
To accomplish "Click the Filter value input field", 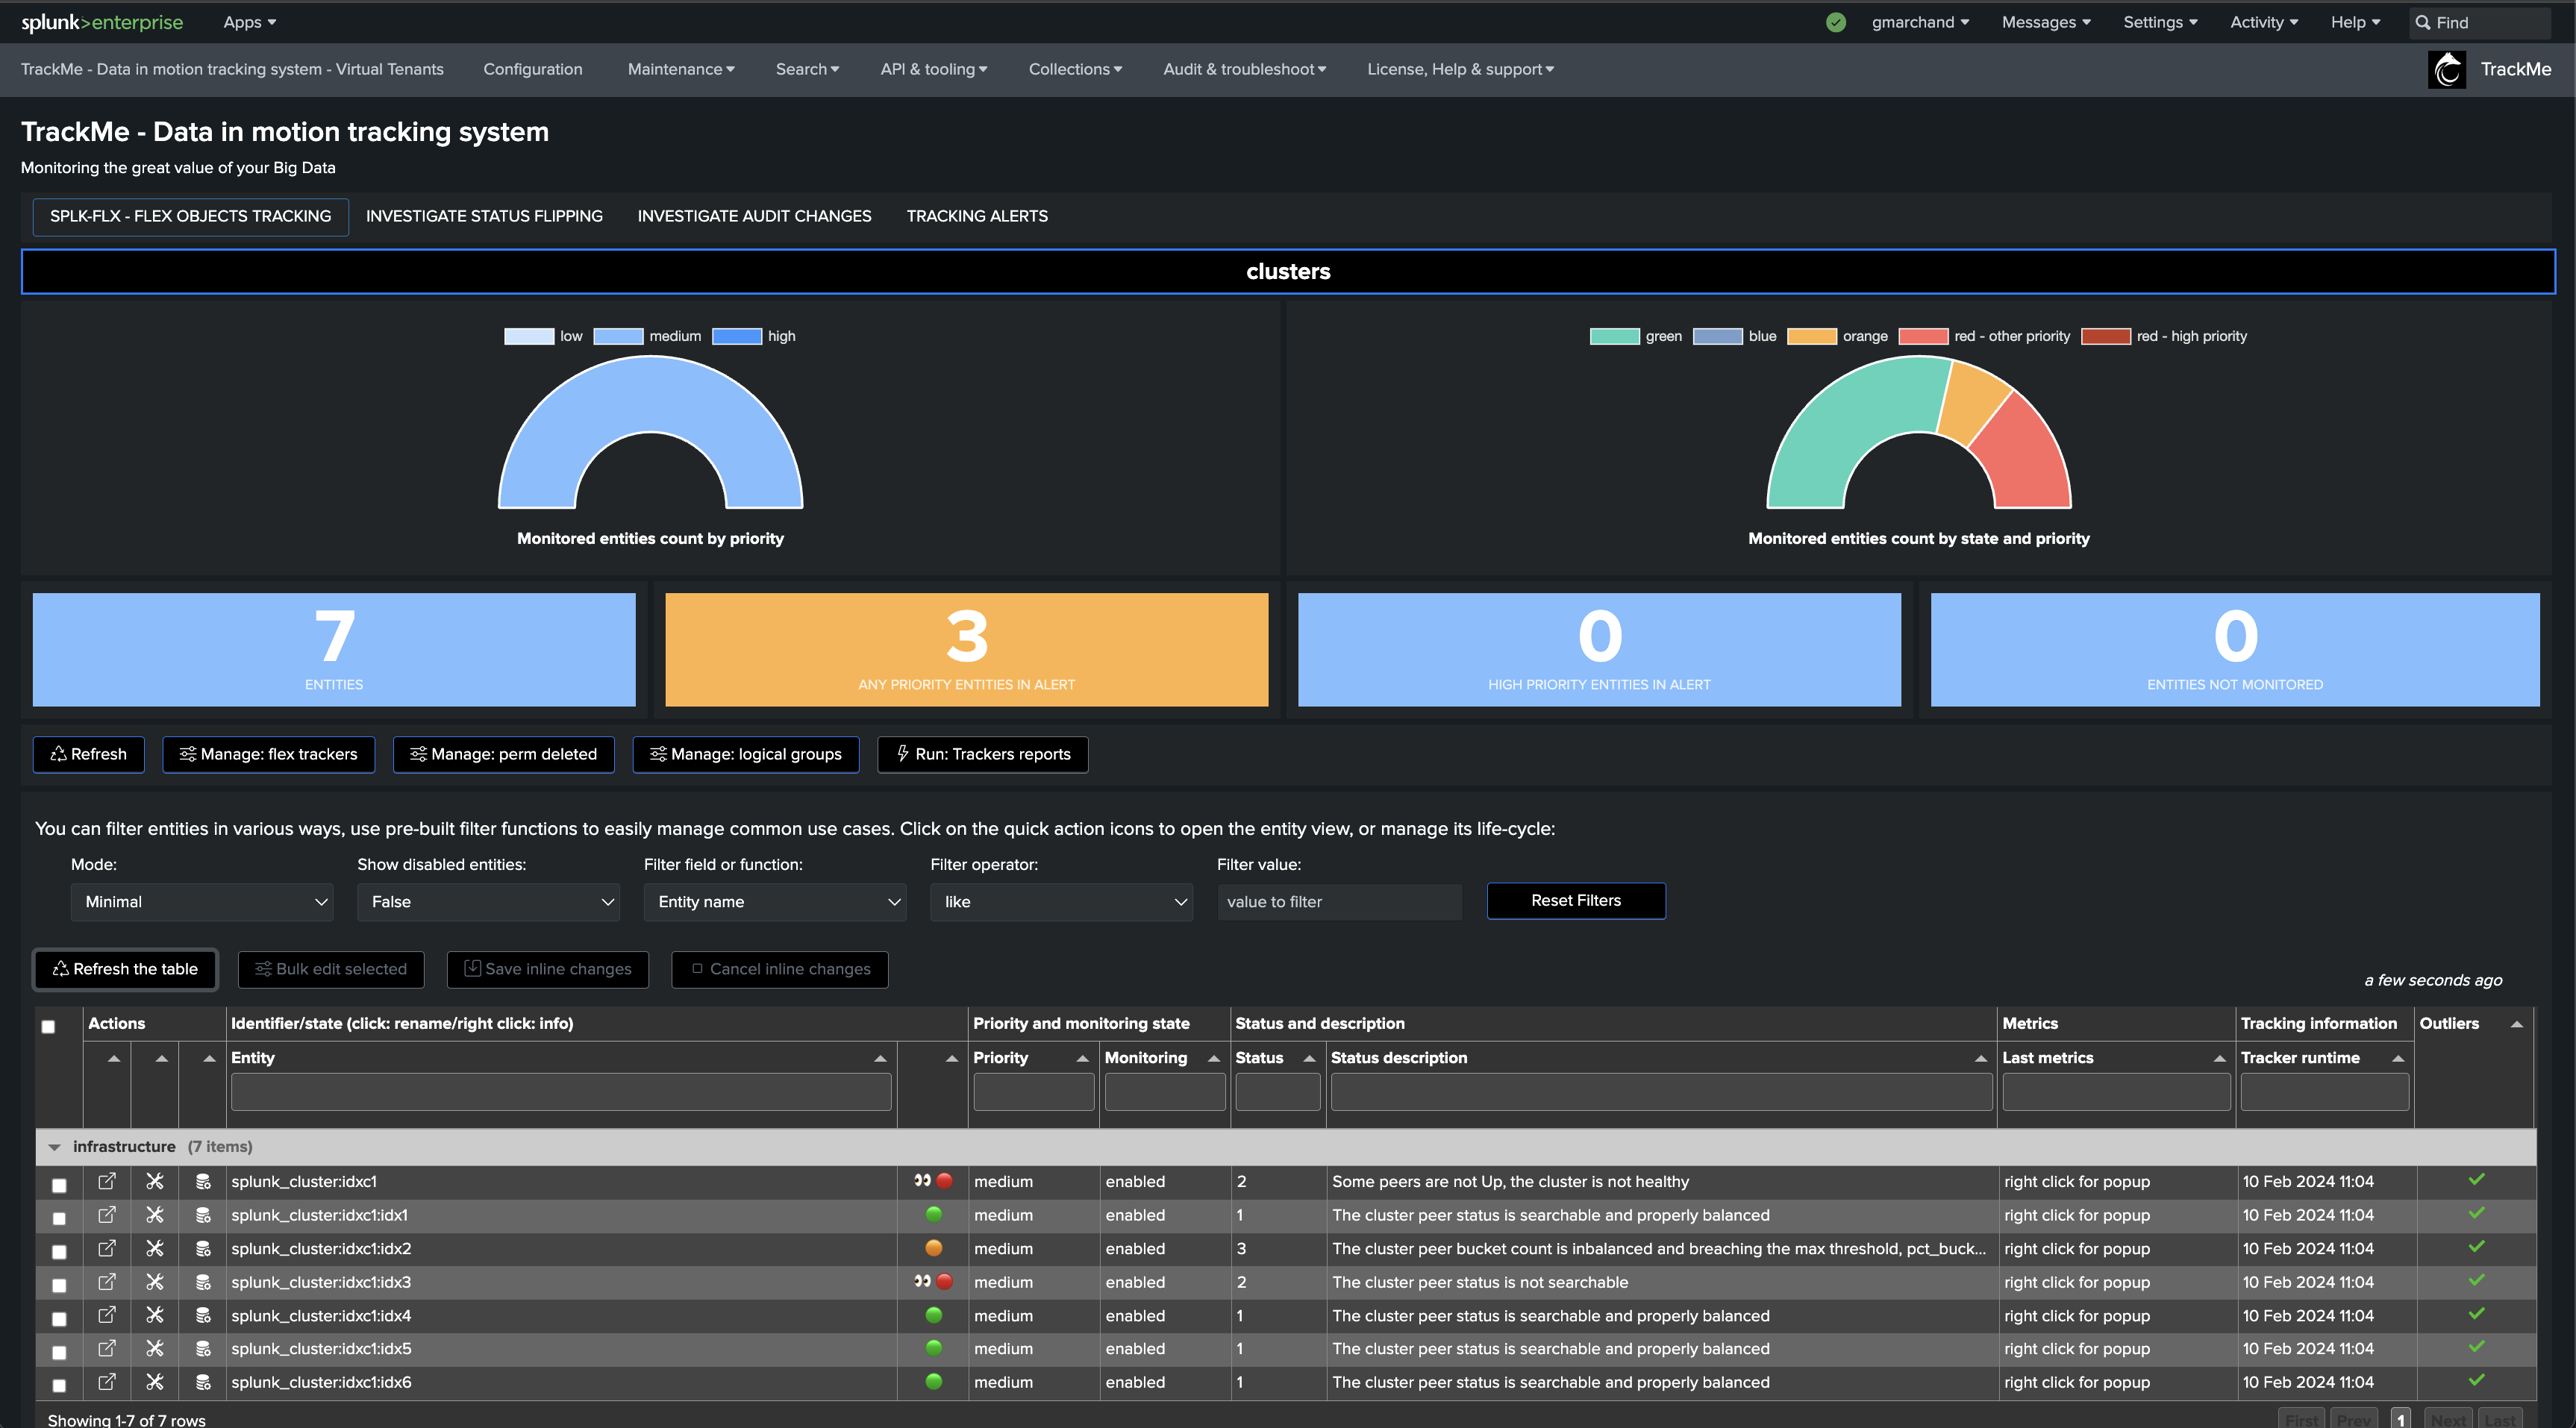I will (x=1339, y=902).
